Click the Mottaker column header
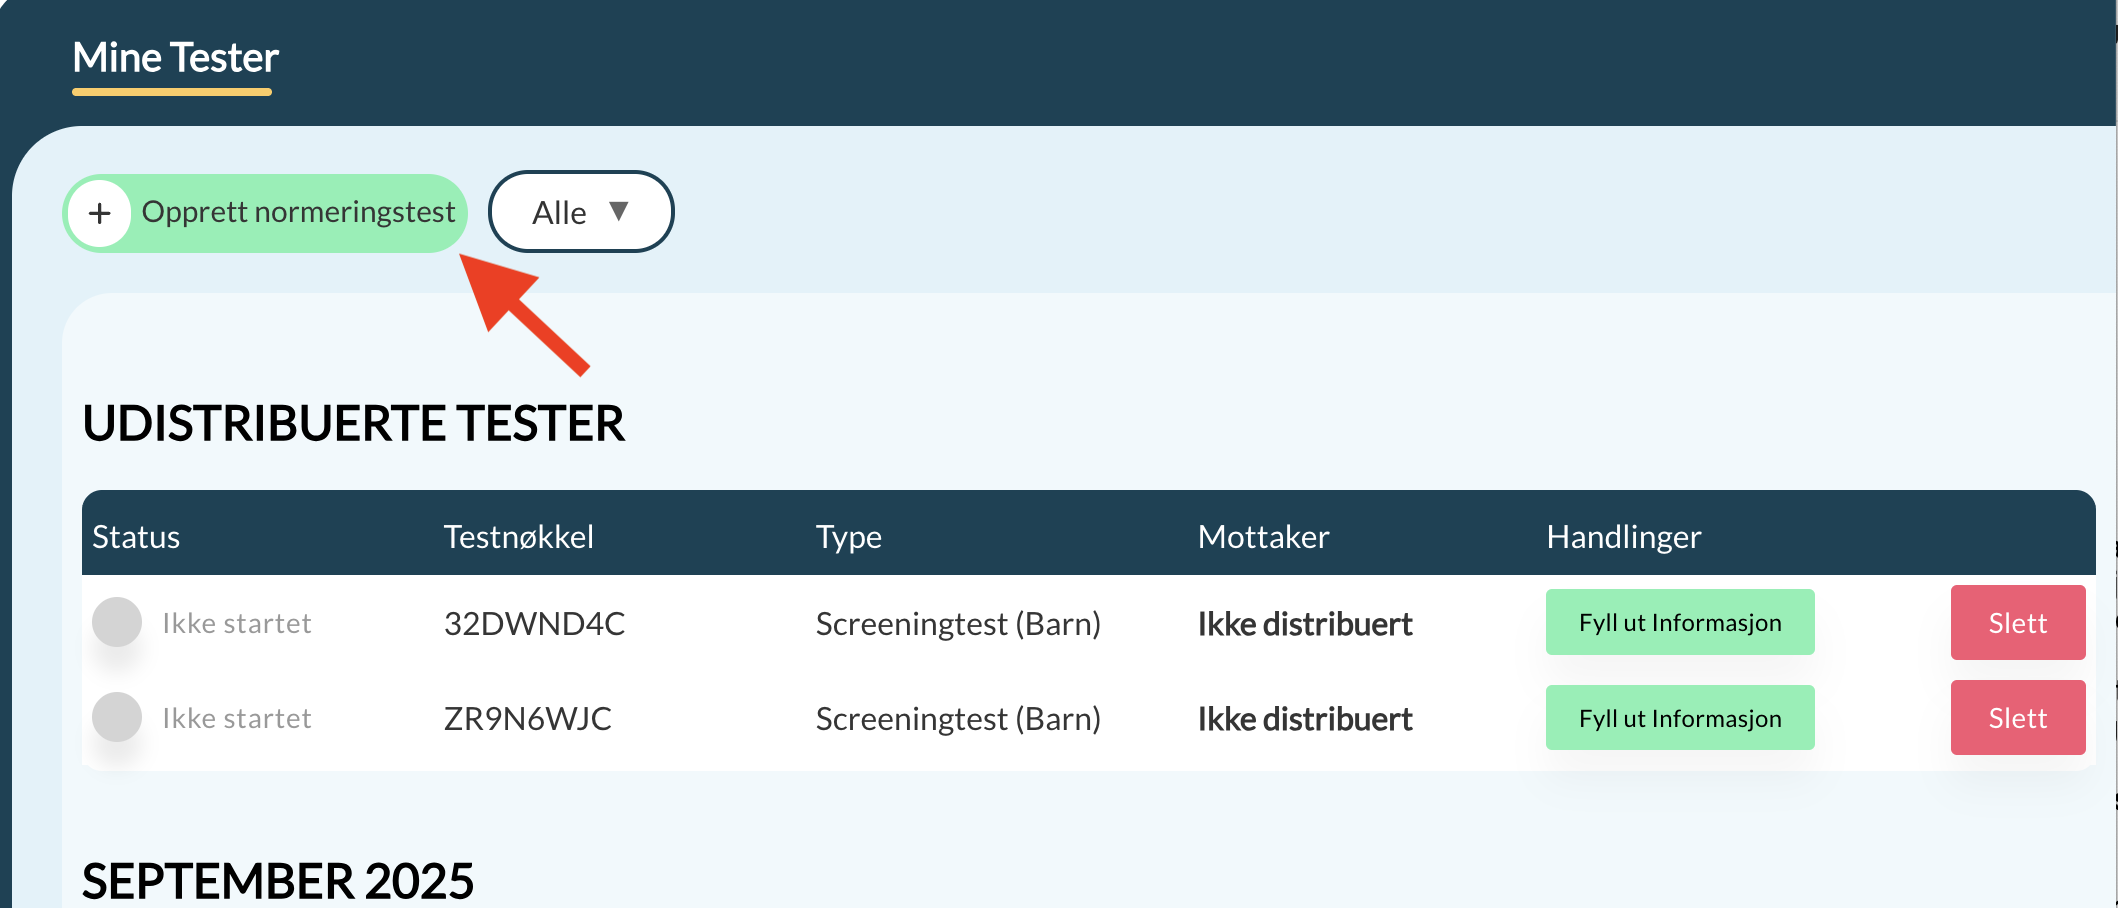Viewport: 2118px width, 908px height. (x=1262, y=536)
